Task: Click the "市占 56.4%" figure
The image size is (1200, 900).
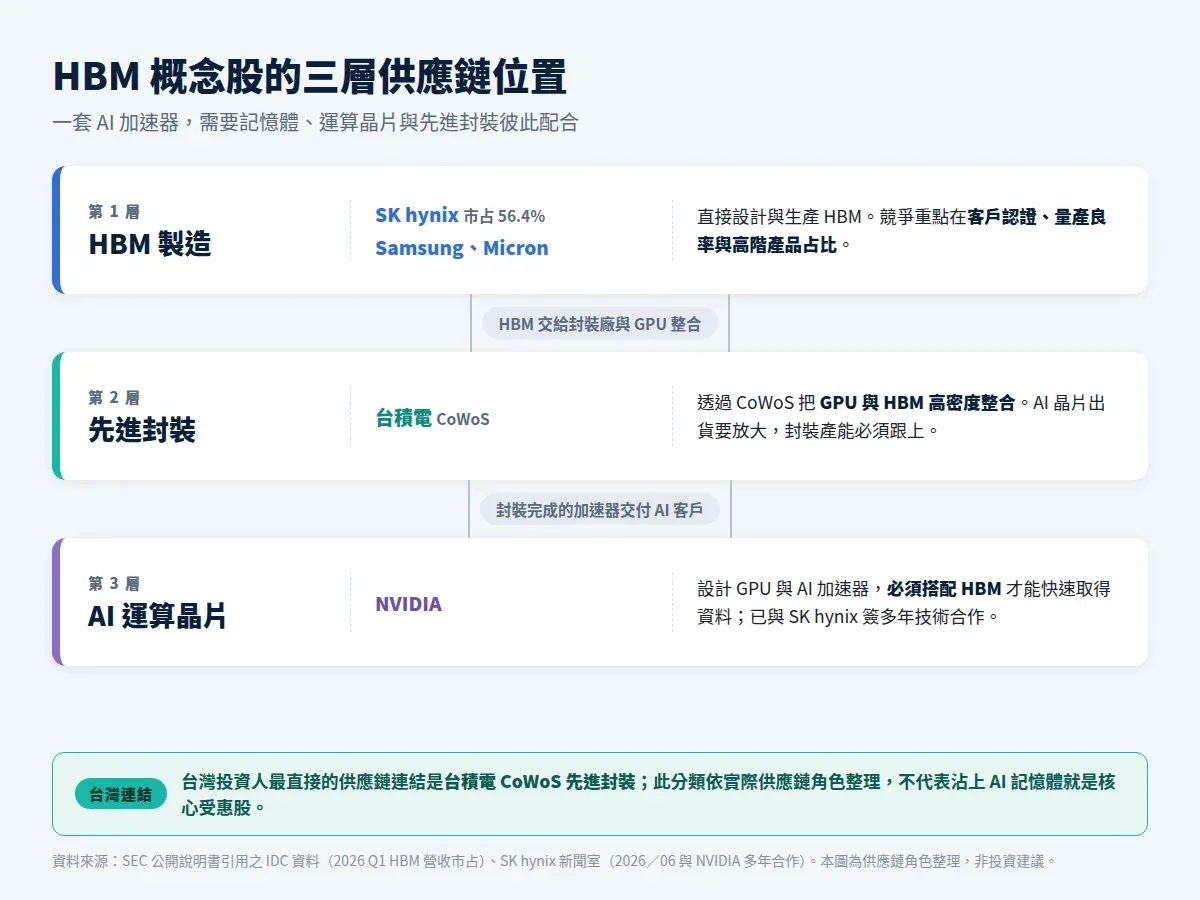Action: tap(504, 216)
